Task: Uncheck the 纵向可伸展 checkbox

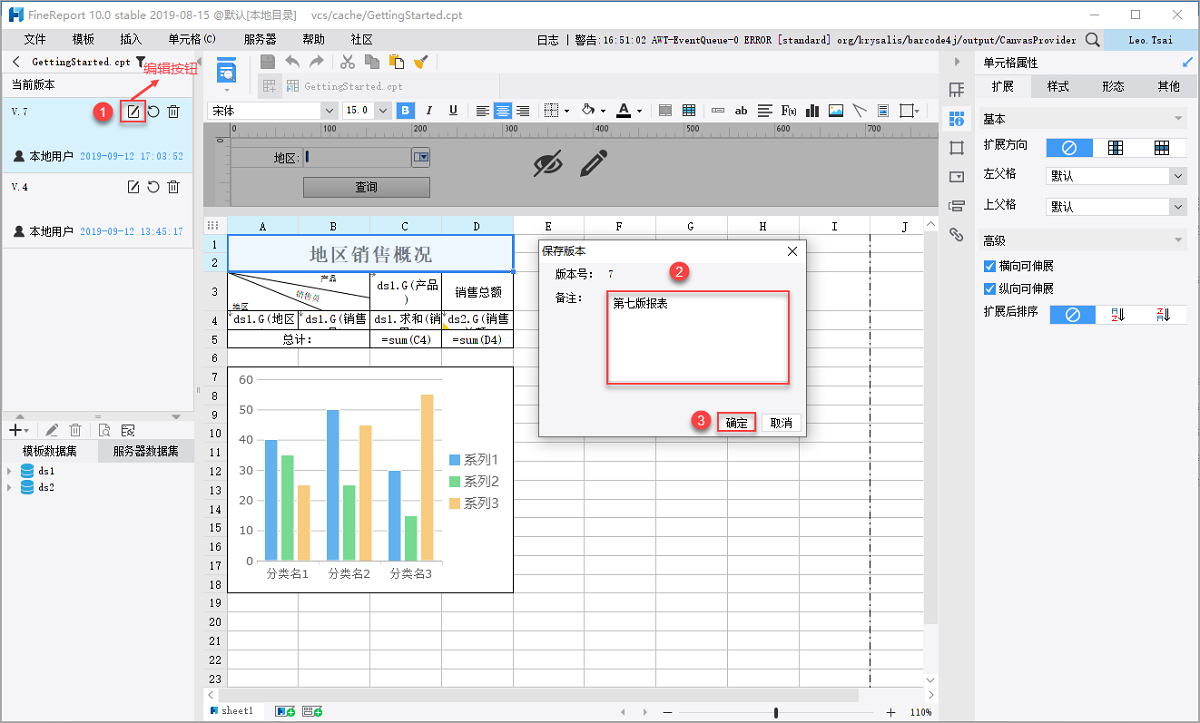Action: pyautogui.click(x=990, y=289)
